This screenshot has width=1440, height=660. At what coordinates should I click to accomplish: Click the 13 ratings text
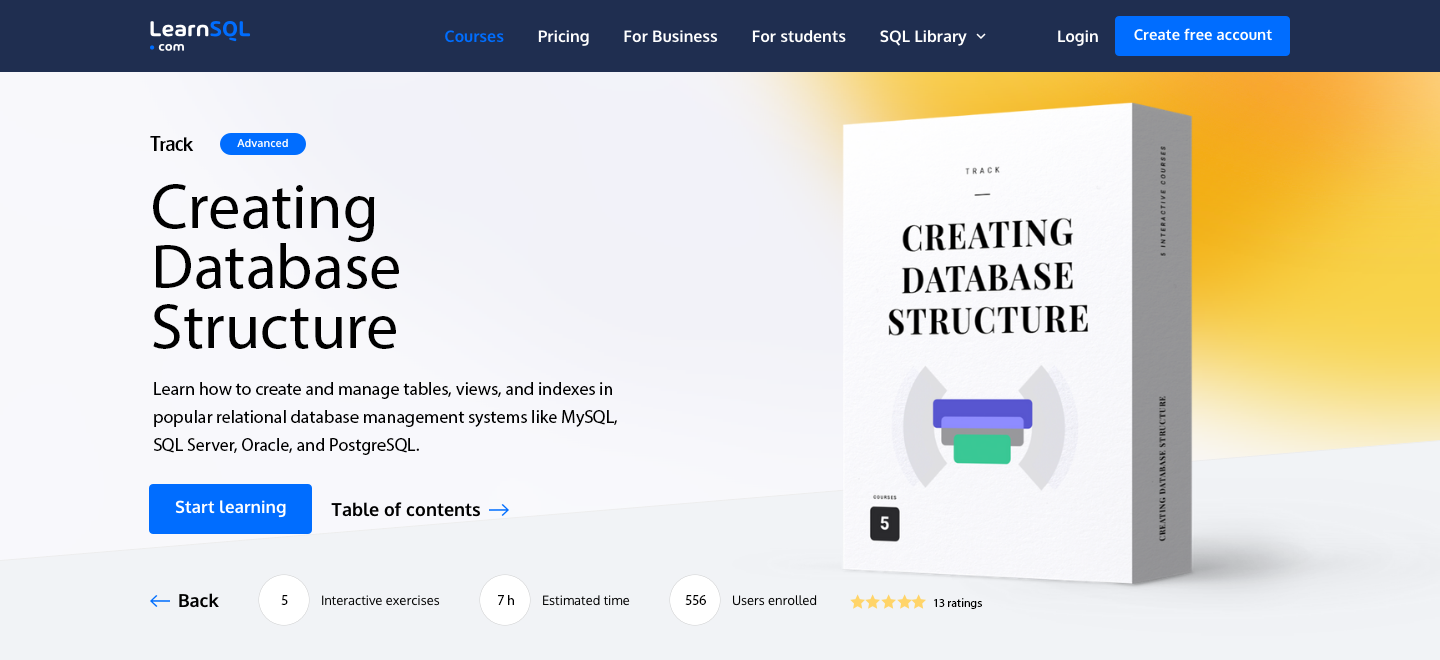pos(957,603)
